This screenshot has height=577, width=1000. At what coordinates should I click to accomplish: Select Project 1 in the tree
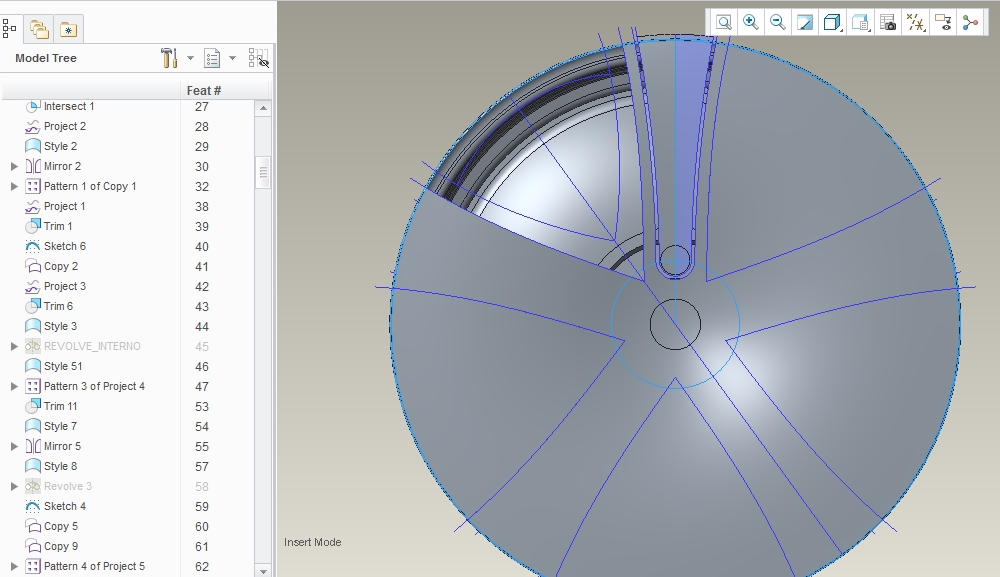(x=64, y=206)
